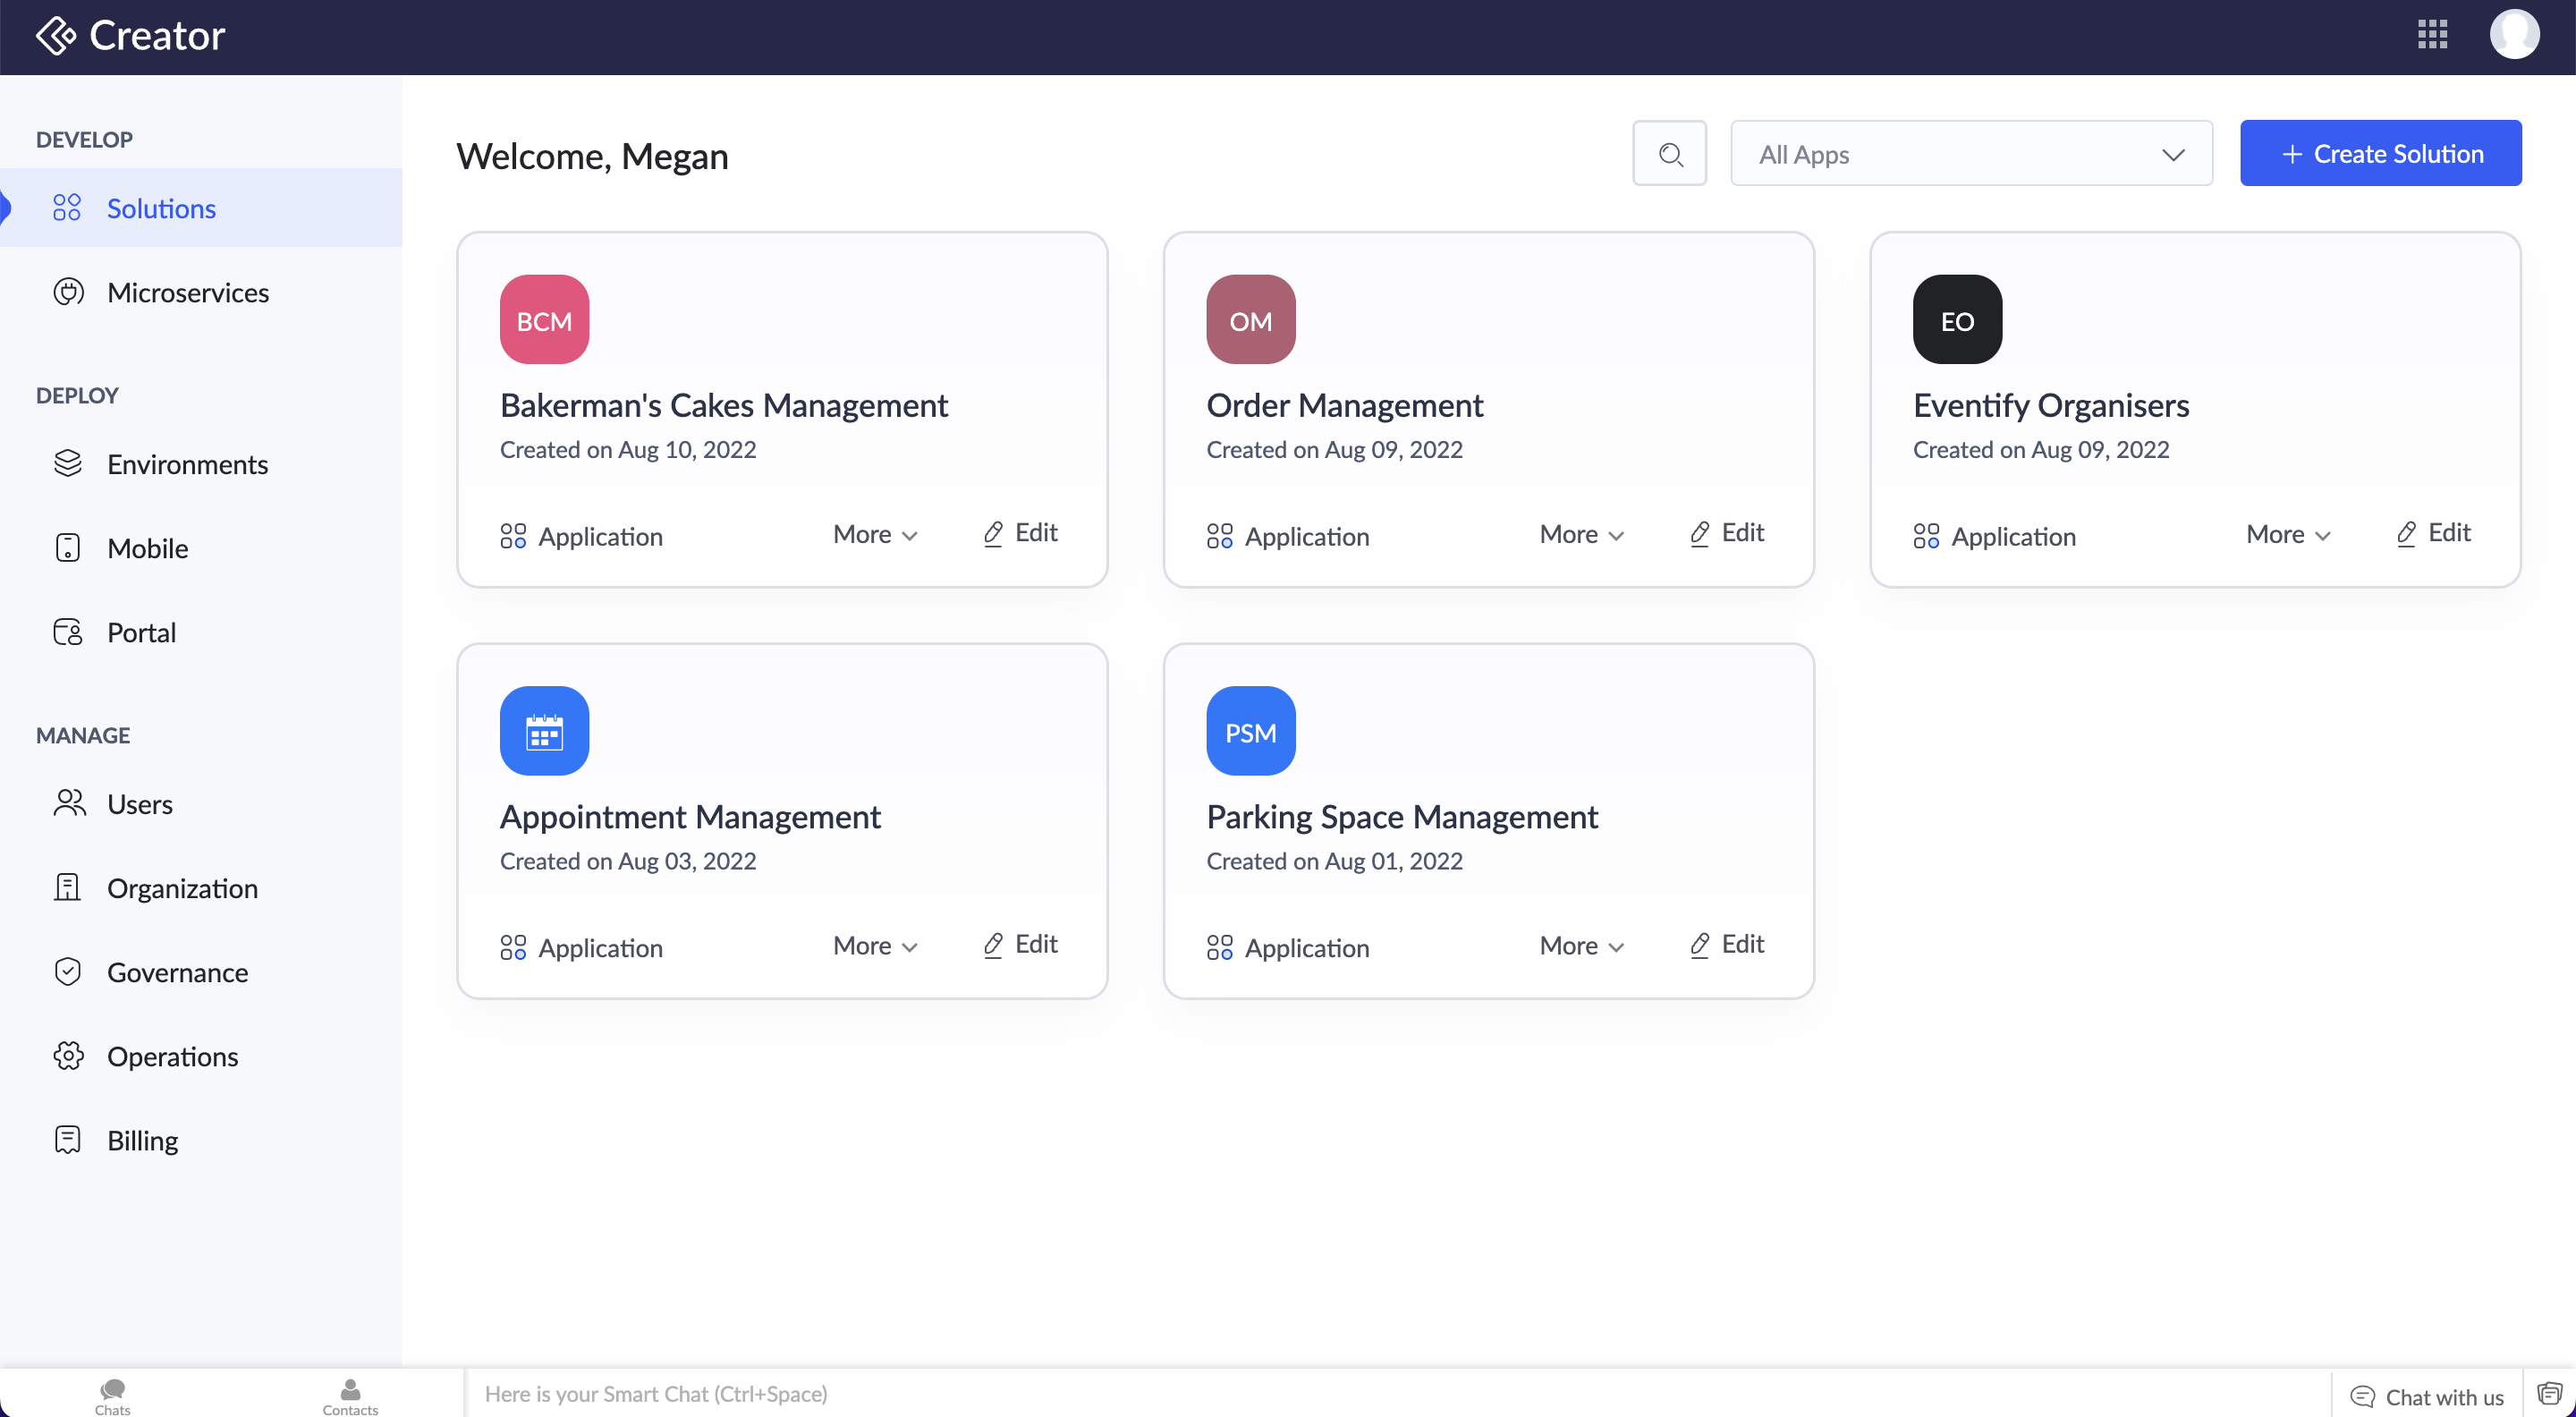Screen dimensions: 2576x1417
Task: Open the Appointment Management calendar icon
Action: point(544,731)
